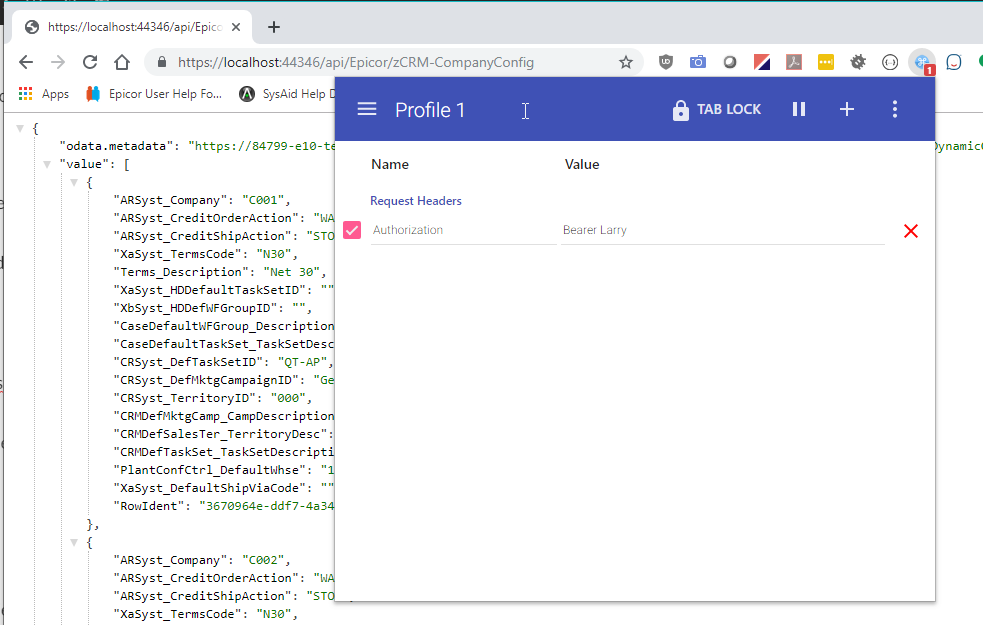Collapse the "value" array
Viewport: 983px width, 625px height.
coord(47,164)
